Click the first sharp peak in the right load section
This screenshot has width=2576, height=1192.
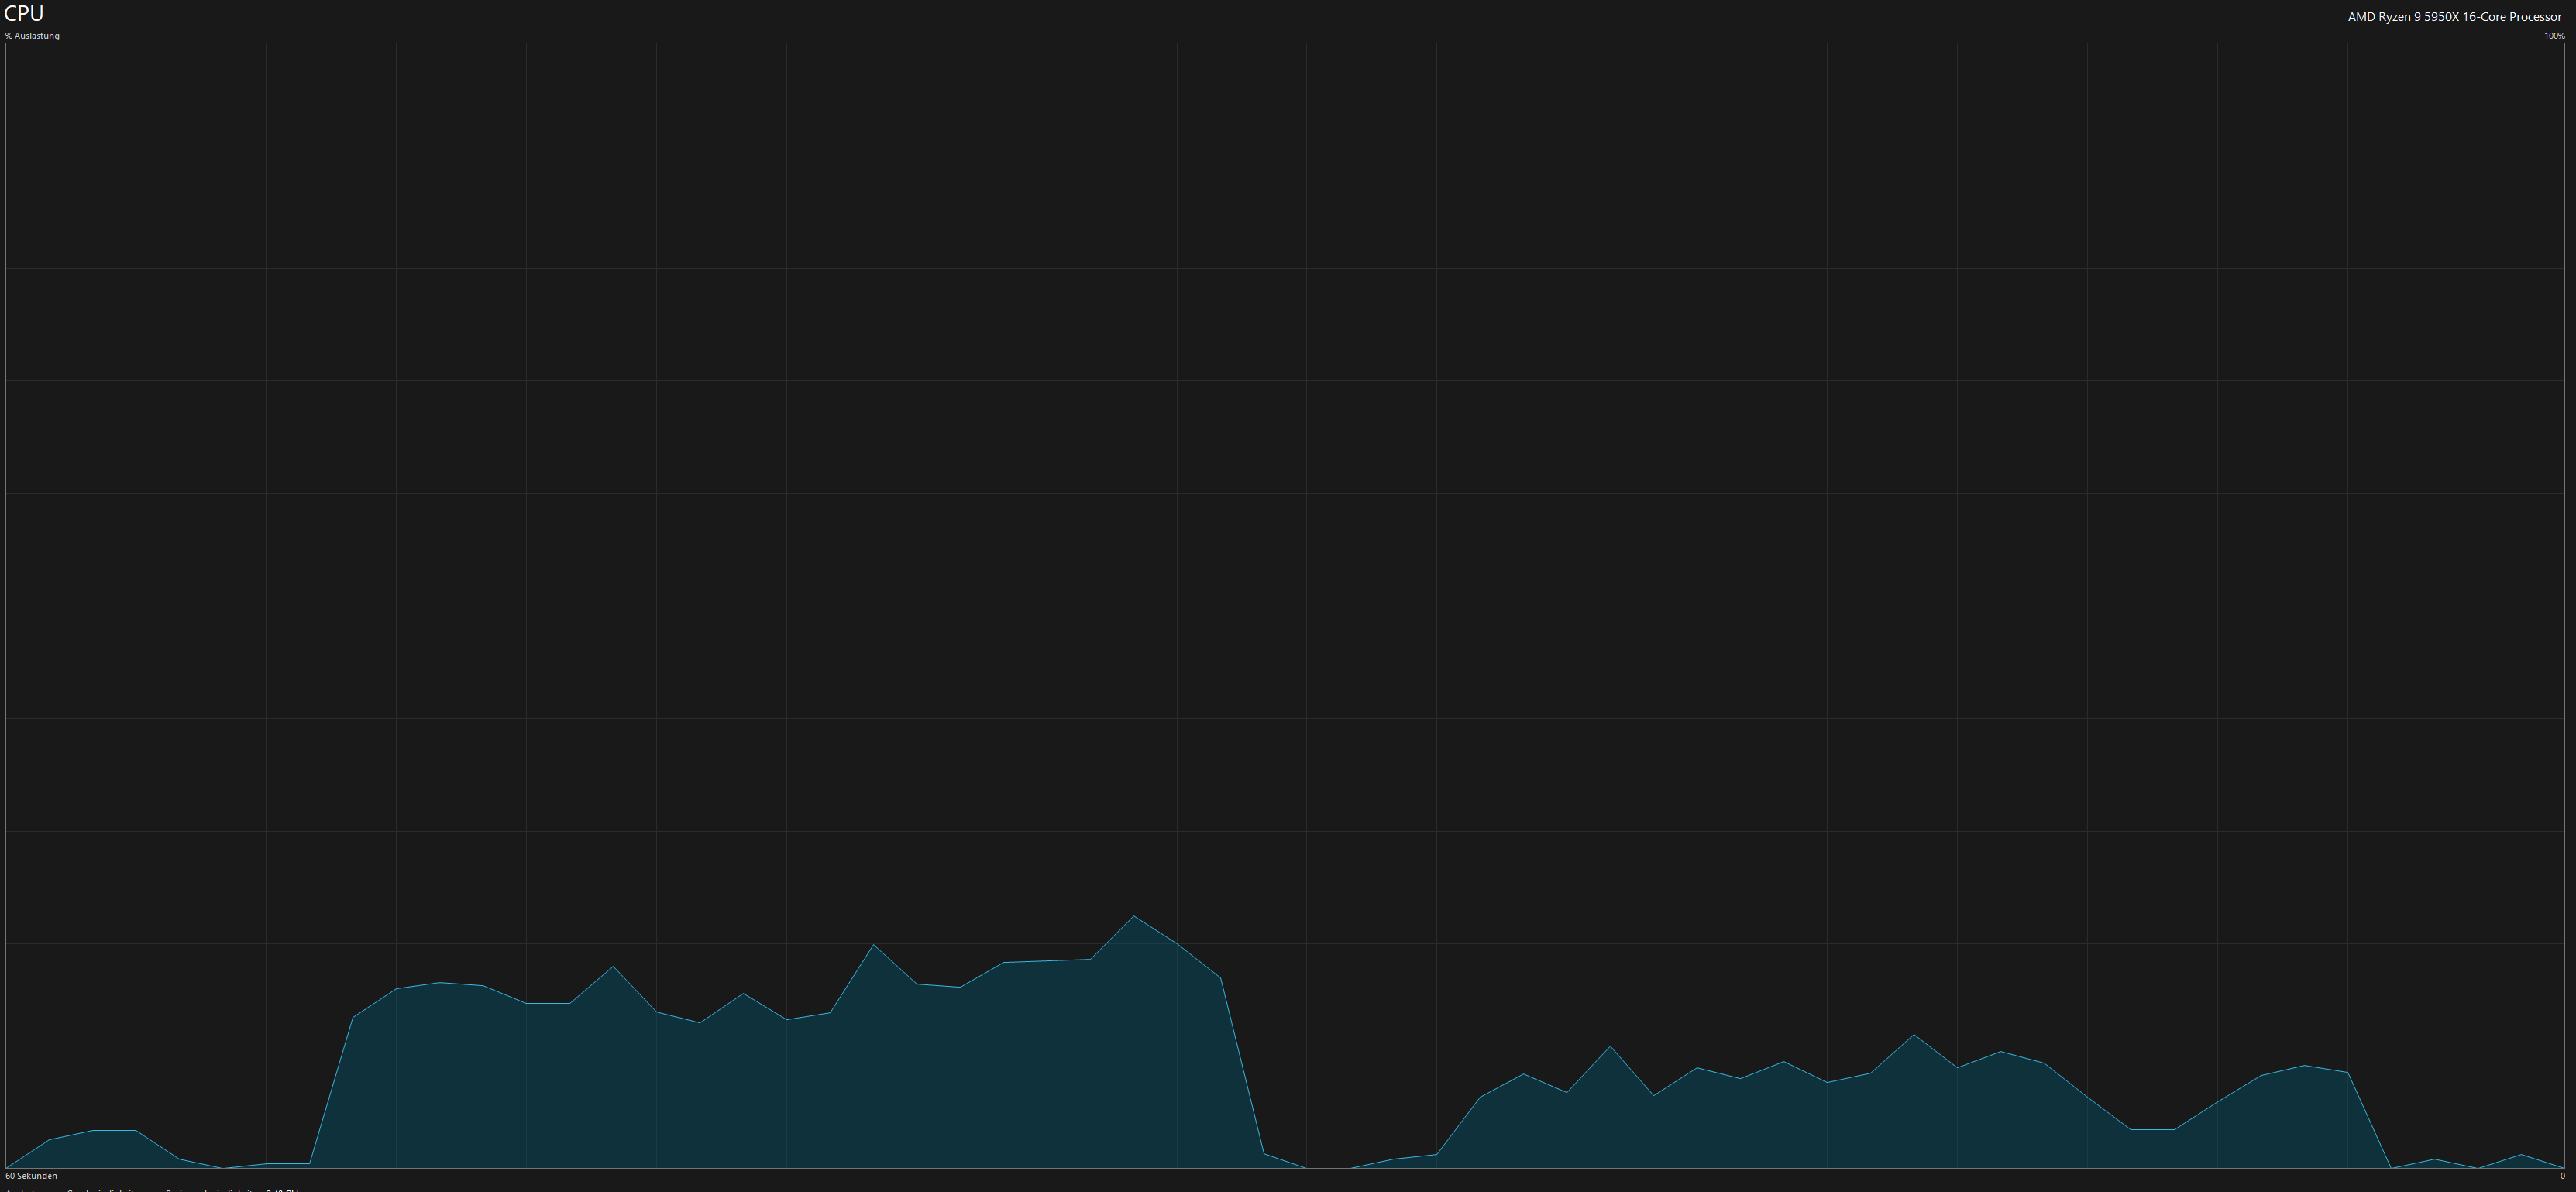pyautogui.click(x=1610, y=1047)
